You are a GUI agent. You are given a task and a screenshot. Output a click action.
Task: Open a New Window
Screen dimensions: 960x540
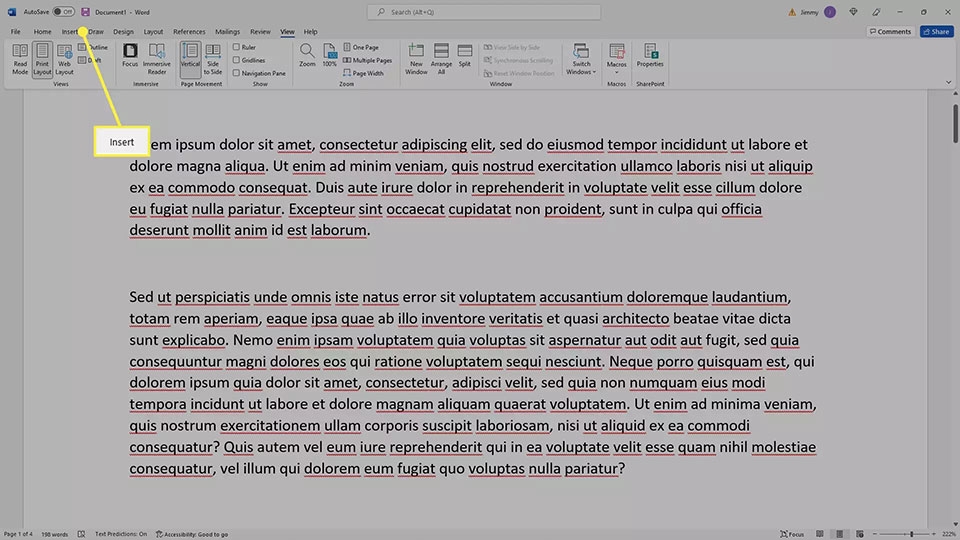[416, 59]
